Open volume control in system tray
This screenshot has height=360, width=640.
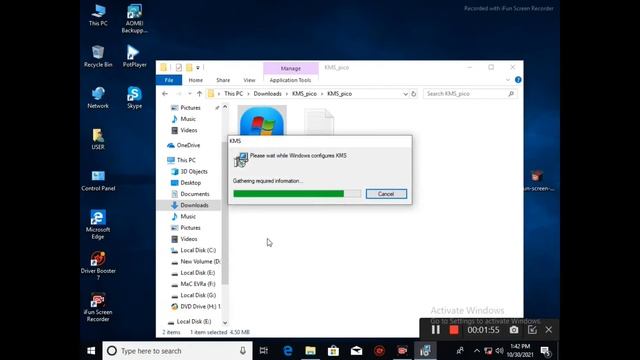[499, 351]
